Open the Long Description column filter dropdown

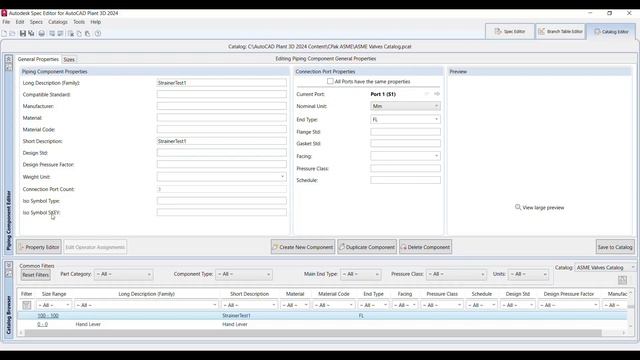146,305
